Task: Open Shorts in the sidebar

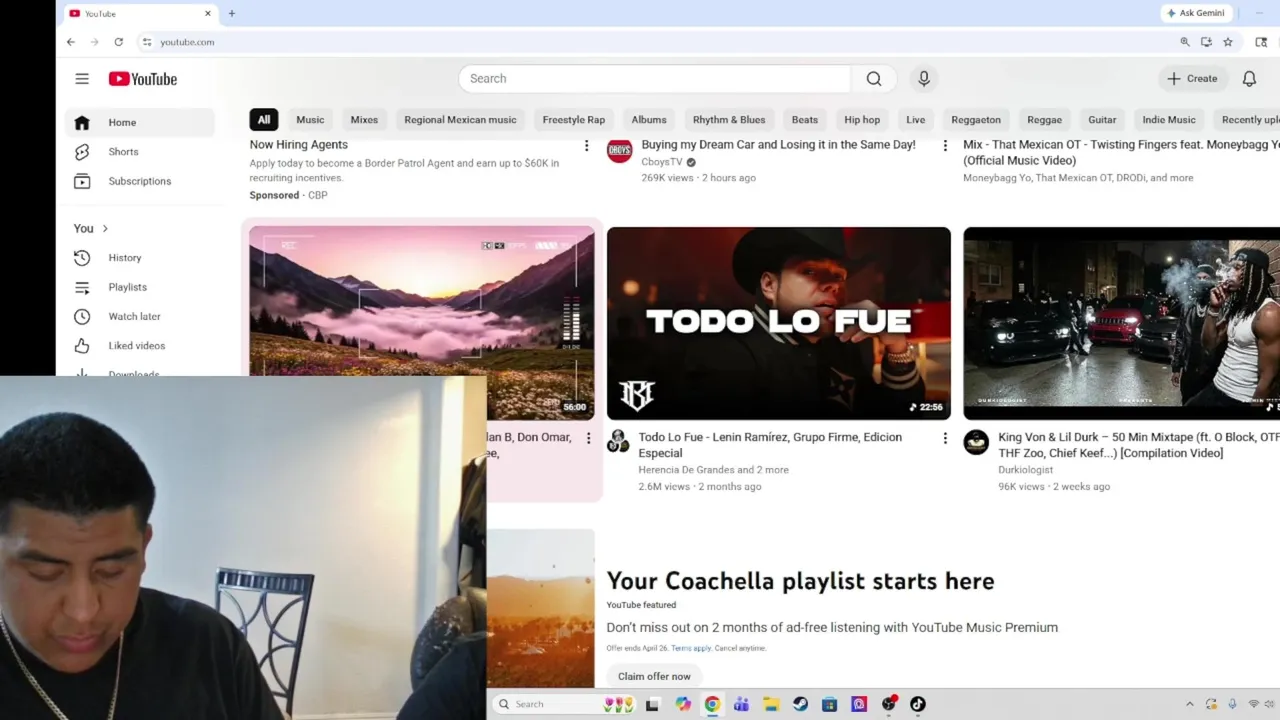Action: point(140,152)
